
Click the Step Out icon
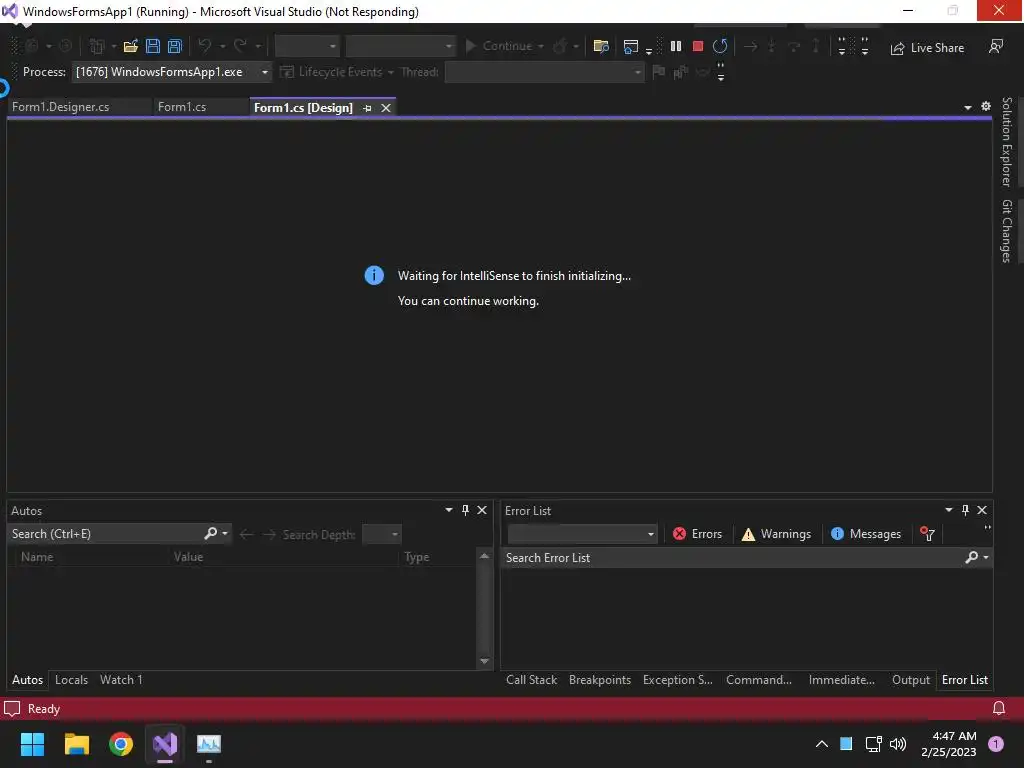tap(816, 46)
